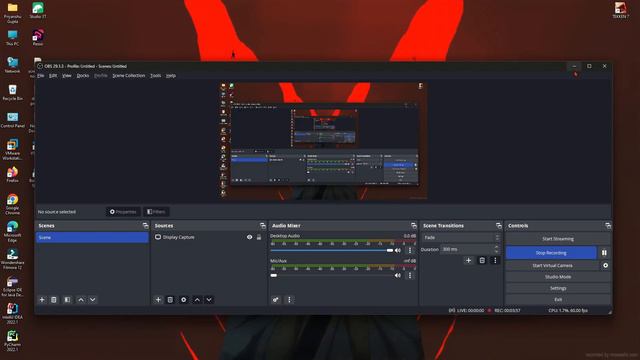Mute Desktop Audio speaker icon
The width and height of the screenshot is (640, 360).
tap(398, 250)
